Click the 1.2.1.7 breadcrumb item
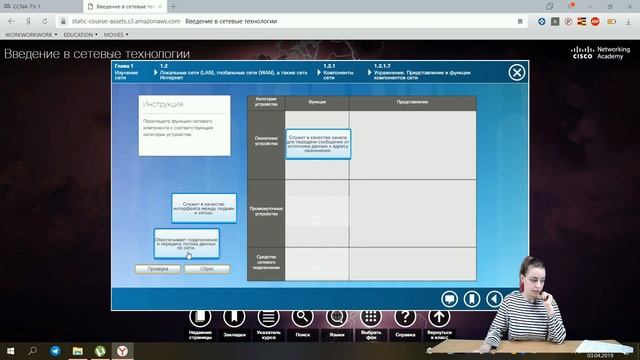The image size is (640, 360). coord(422,71)
